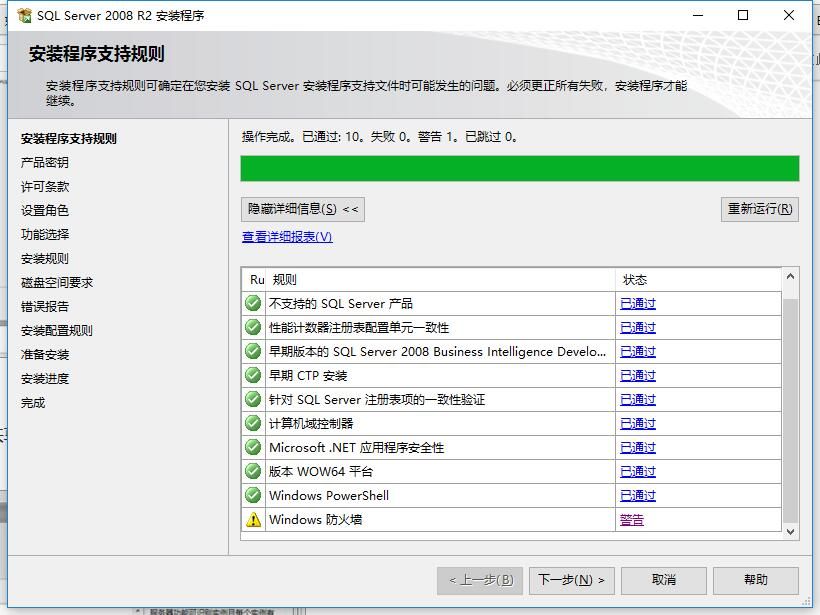Click green check icon for 版本 WOW64 平台

[253, 471]
